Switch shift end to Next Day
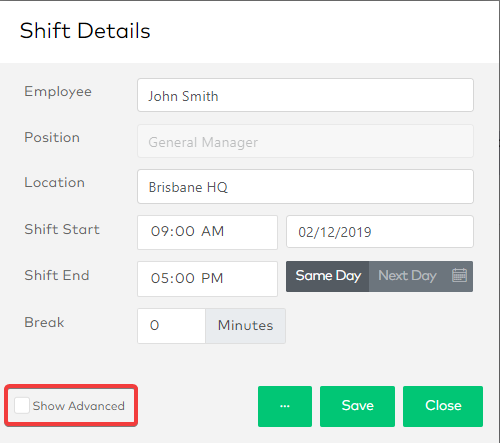 tap(407, 276)
